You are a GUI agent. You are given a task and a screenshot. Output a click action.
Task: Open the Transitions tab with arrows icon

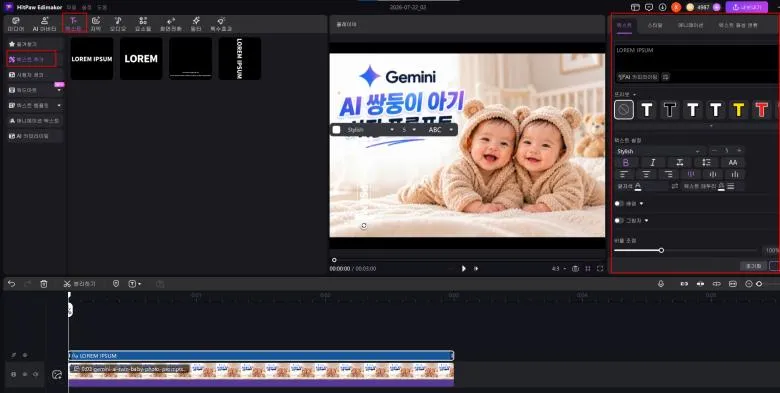(171, 24)
